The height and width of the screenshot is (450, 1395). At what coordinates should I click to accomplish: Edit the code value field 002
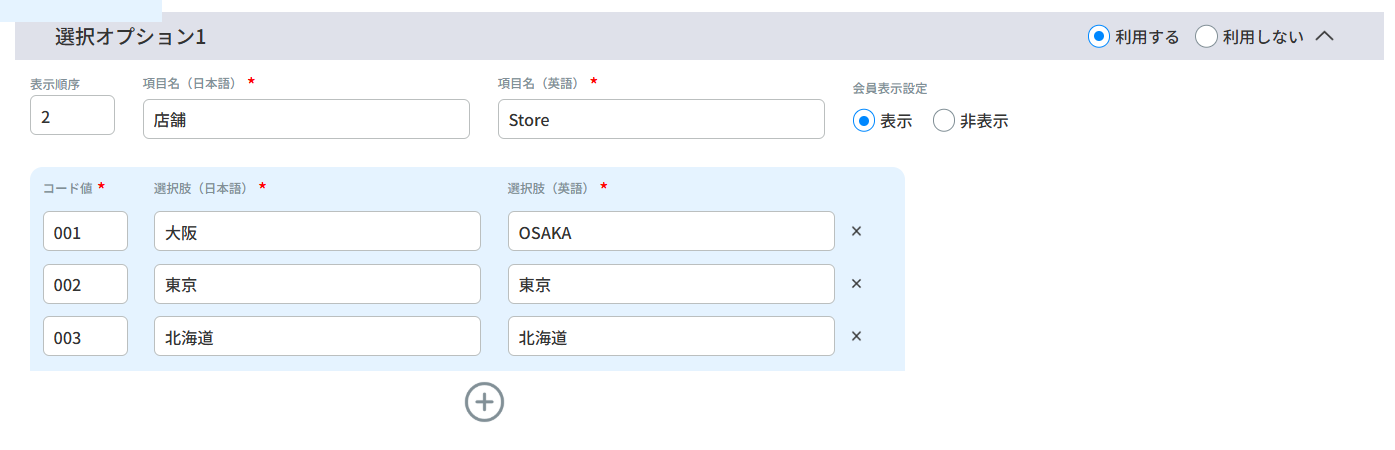pos(85,284)
